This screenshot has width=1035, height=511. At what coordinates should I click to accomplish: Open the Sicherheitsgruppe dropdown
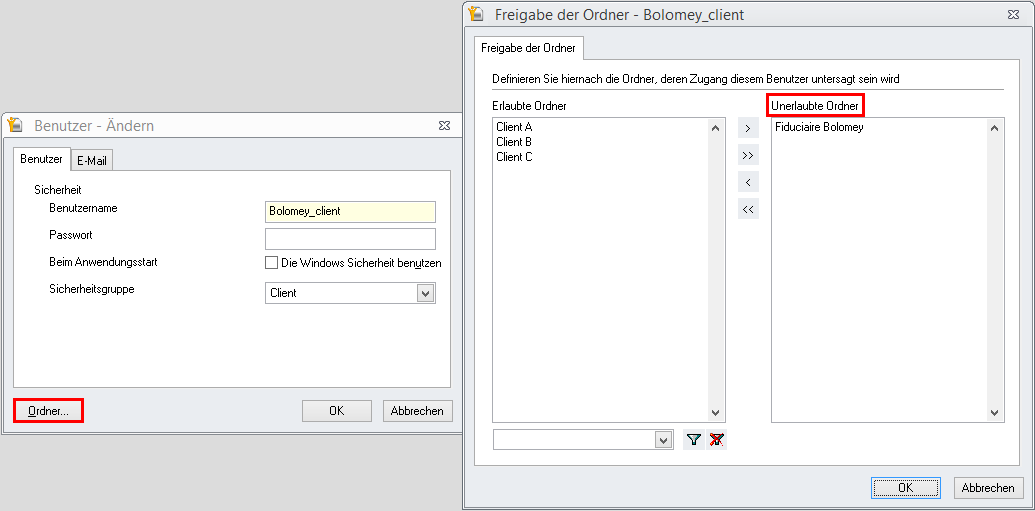pos(425,294)
